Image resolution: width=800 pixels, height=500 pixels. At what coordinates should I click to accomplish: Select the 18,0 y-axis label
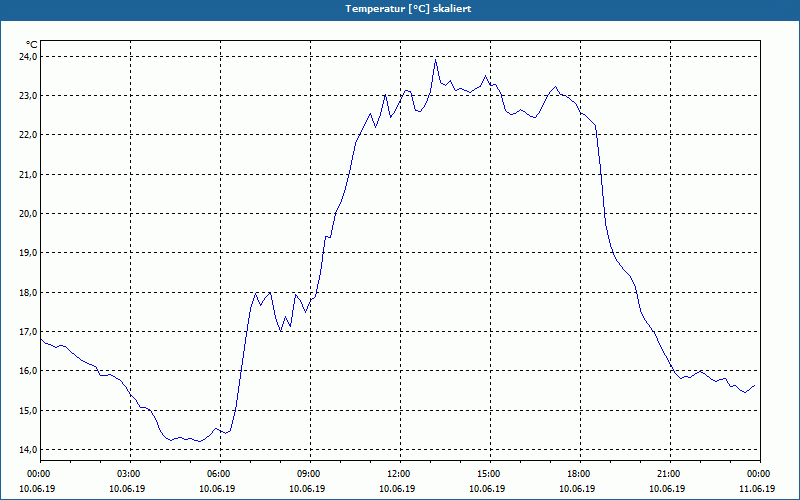pyautogui.click(x=29, y=292)
